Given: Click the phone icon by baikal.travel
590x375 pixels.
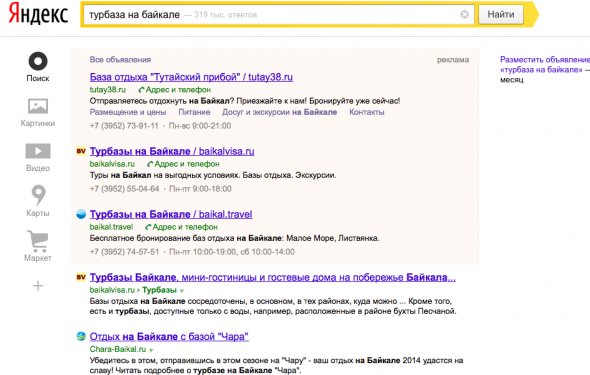Looking at the screenshot, I should pos(148,227).
